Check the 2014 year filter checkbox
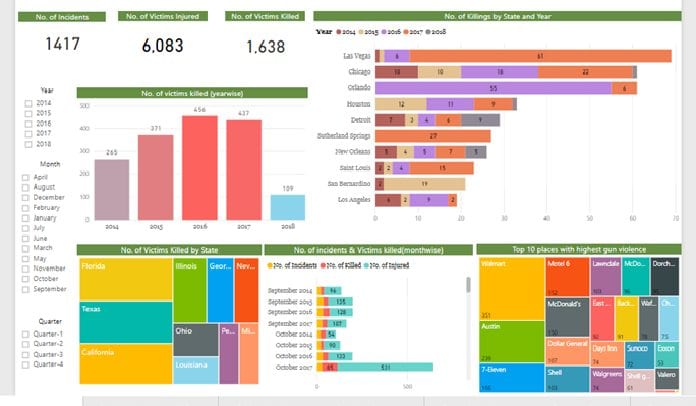 click(x=28, y=103)
